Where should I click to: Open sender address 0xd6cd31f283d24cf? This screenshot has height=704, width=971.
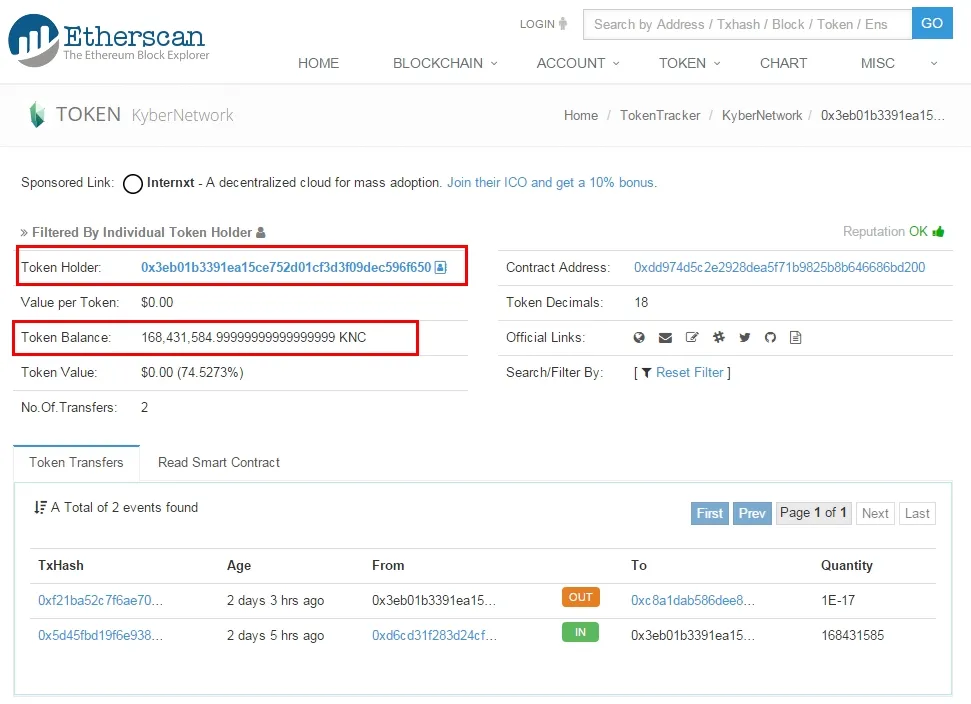(x=434, y=636)
